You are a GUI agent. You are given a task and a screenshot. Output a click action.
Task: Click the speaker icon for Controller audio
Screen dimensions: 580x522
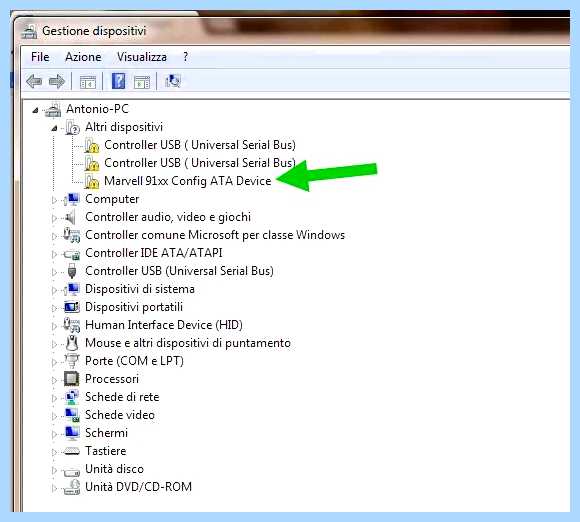70,217
